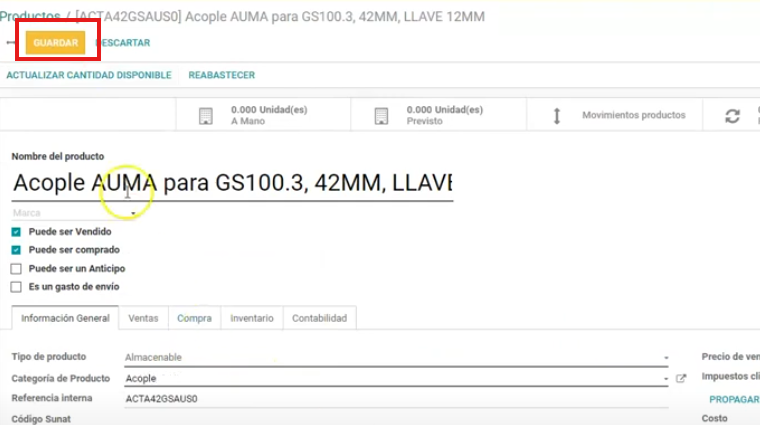Save the product with GUARDAR button
760x425 pixels.
point(55,43)
